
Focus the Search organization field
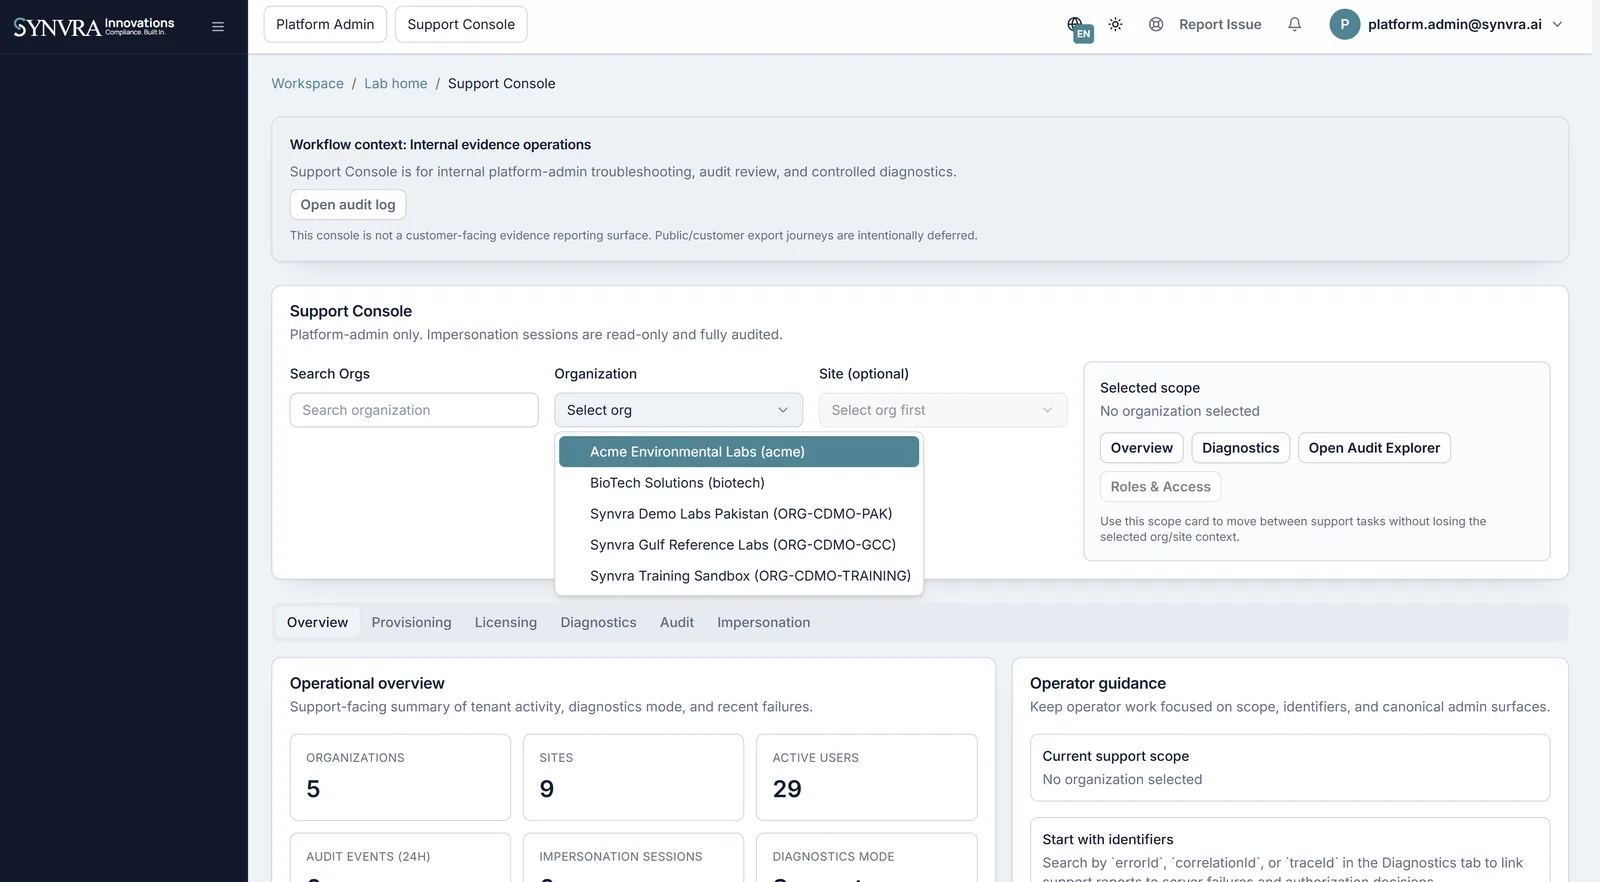pos(414,410)
